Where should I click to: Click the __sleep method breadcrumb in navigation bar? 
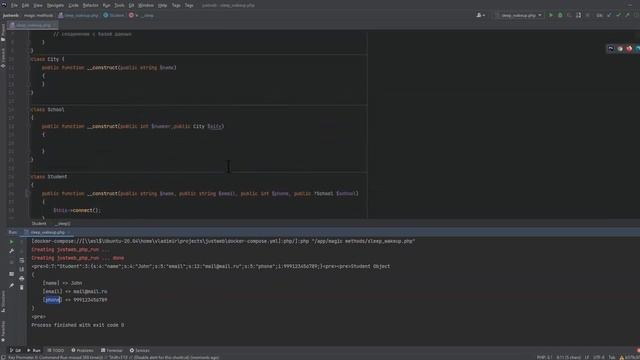pyautogui.click(x=142, y=16)
